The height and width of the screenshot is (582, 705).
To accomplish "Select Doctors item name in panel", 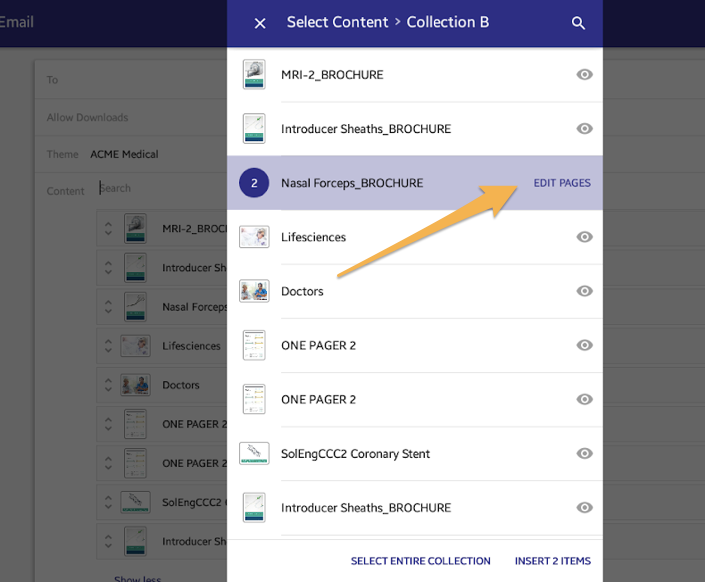I will 302,291.
